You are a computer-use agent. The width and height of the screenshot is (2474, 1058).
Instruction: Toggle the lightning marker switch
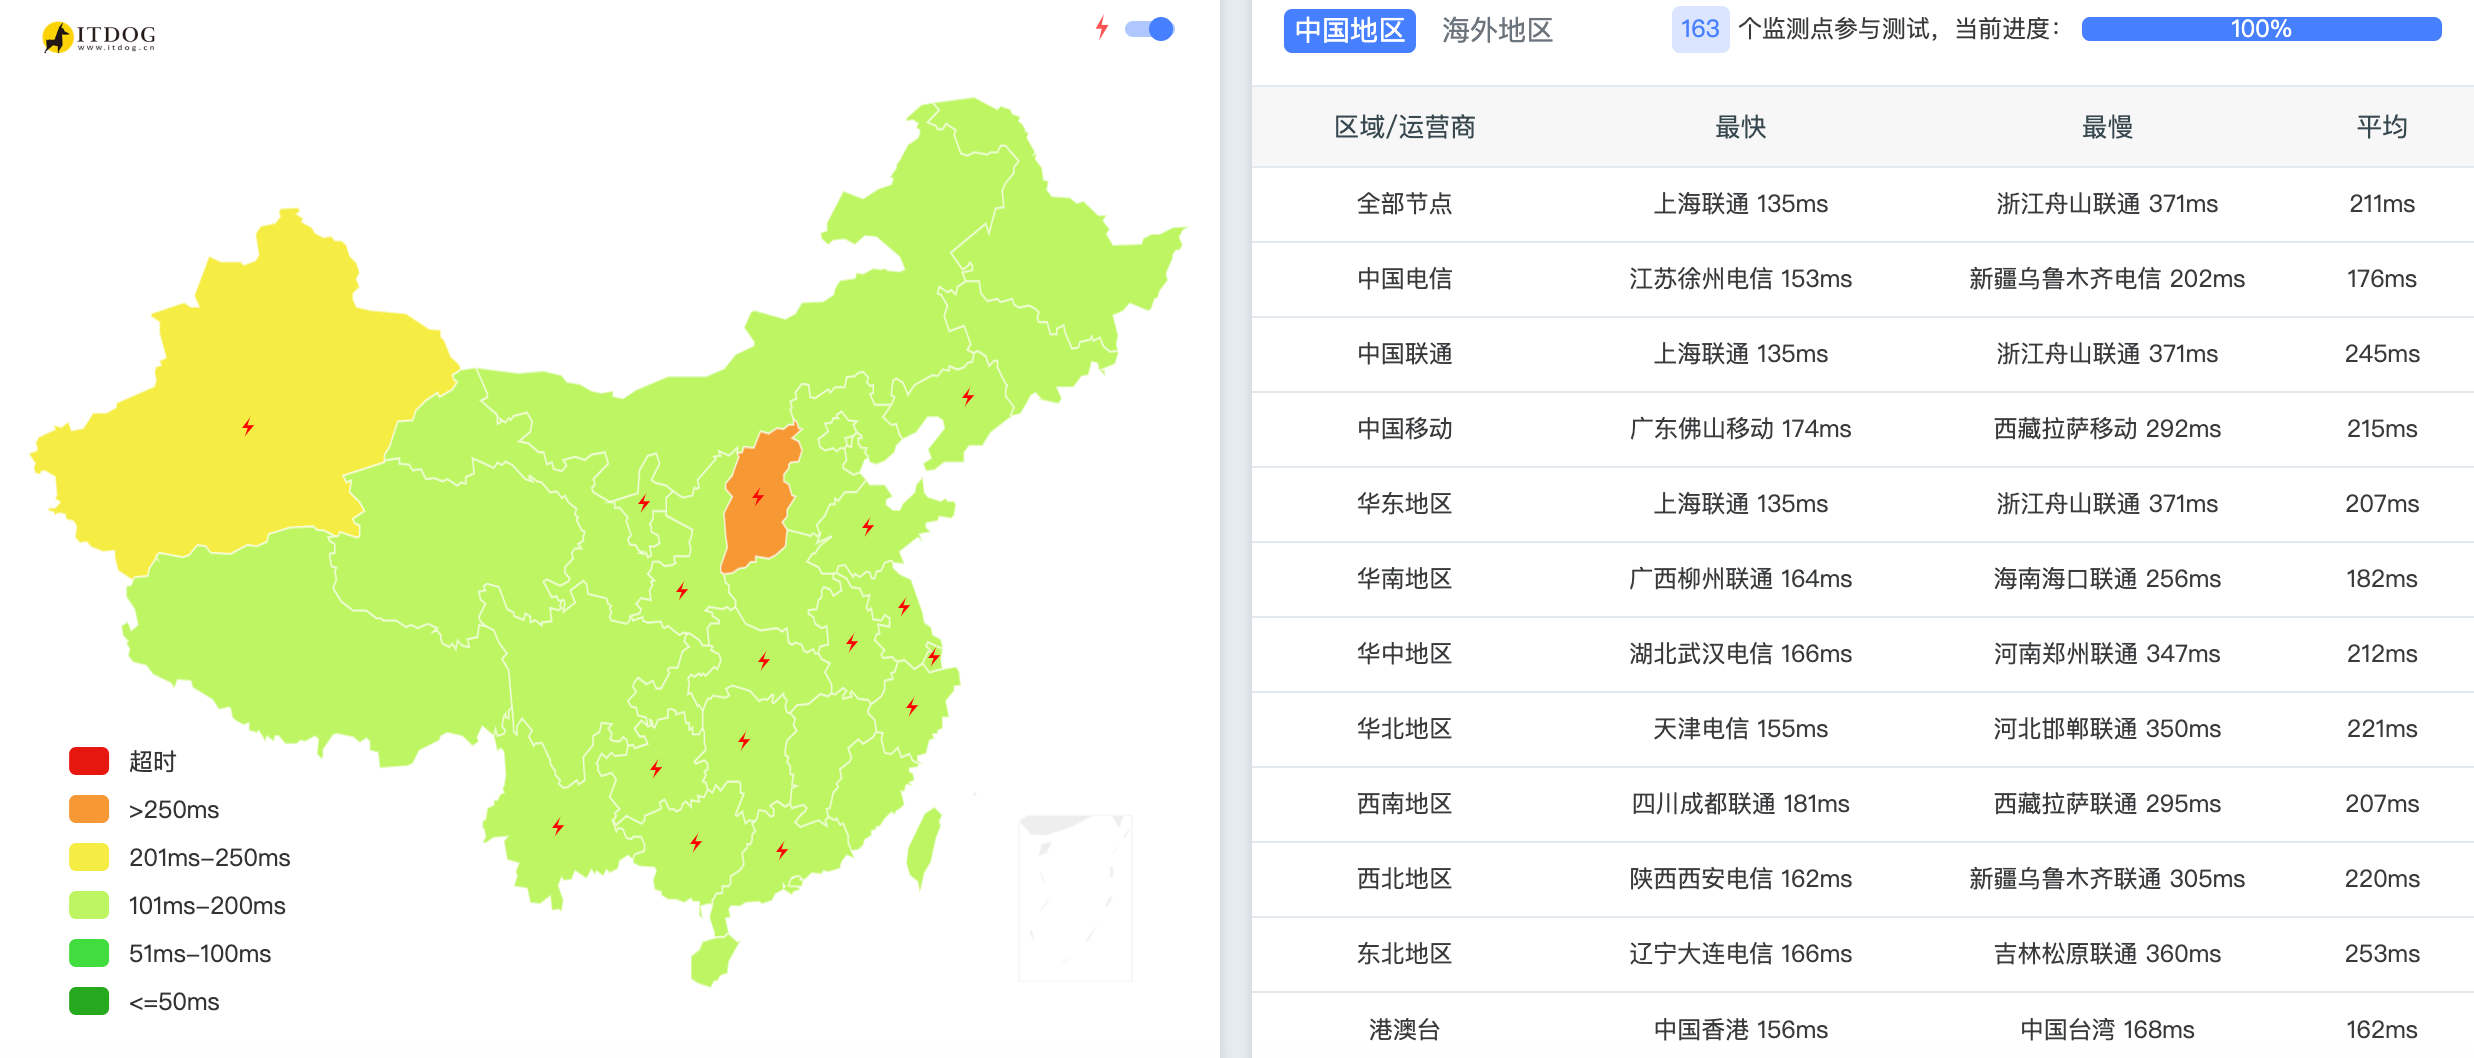1149,29
